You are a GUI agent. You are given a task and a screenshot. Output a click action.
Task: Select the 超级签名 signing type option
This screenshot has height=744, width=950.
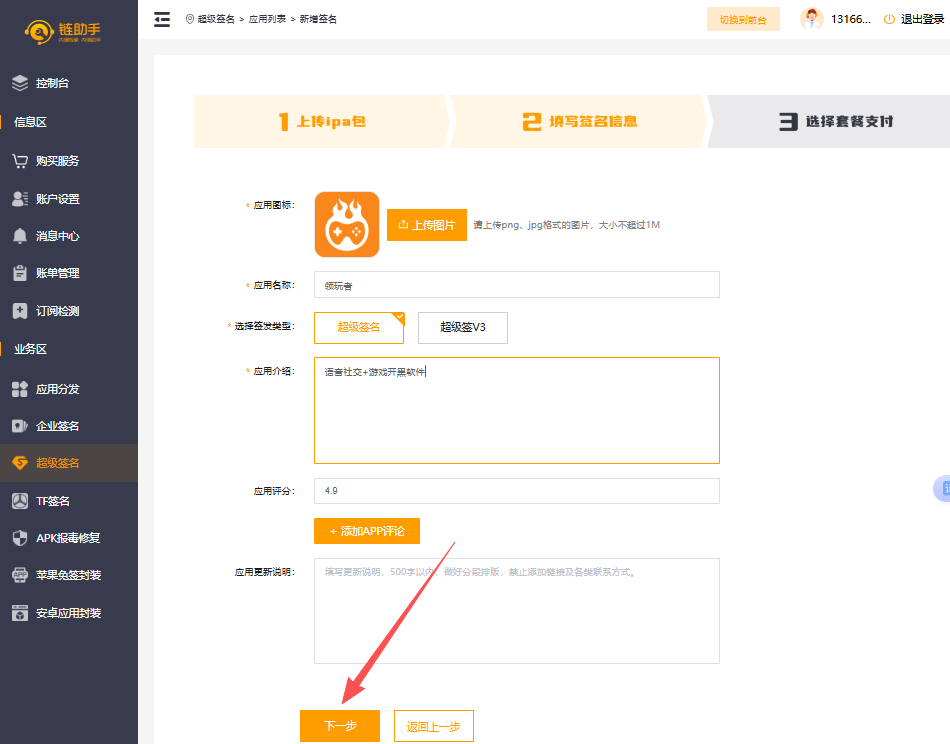click(359, 327)
